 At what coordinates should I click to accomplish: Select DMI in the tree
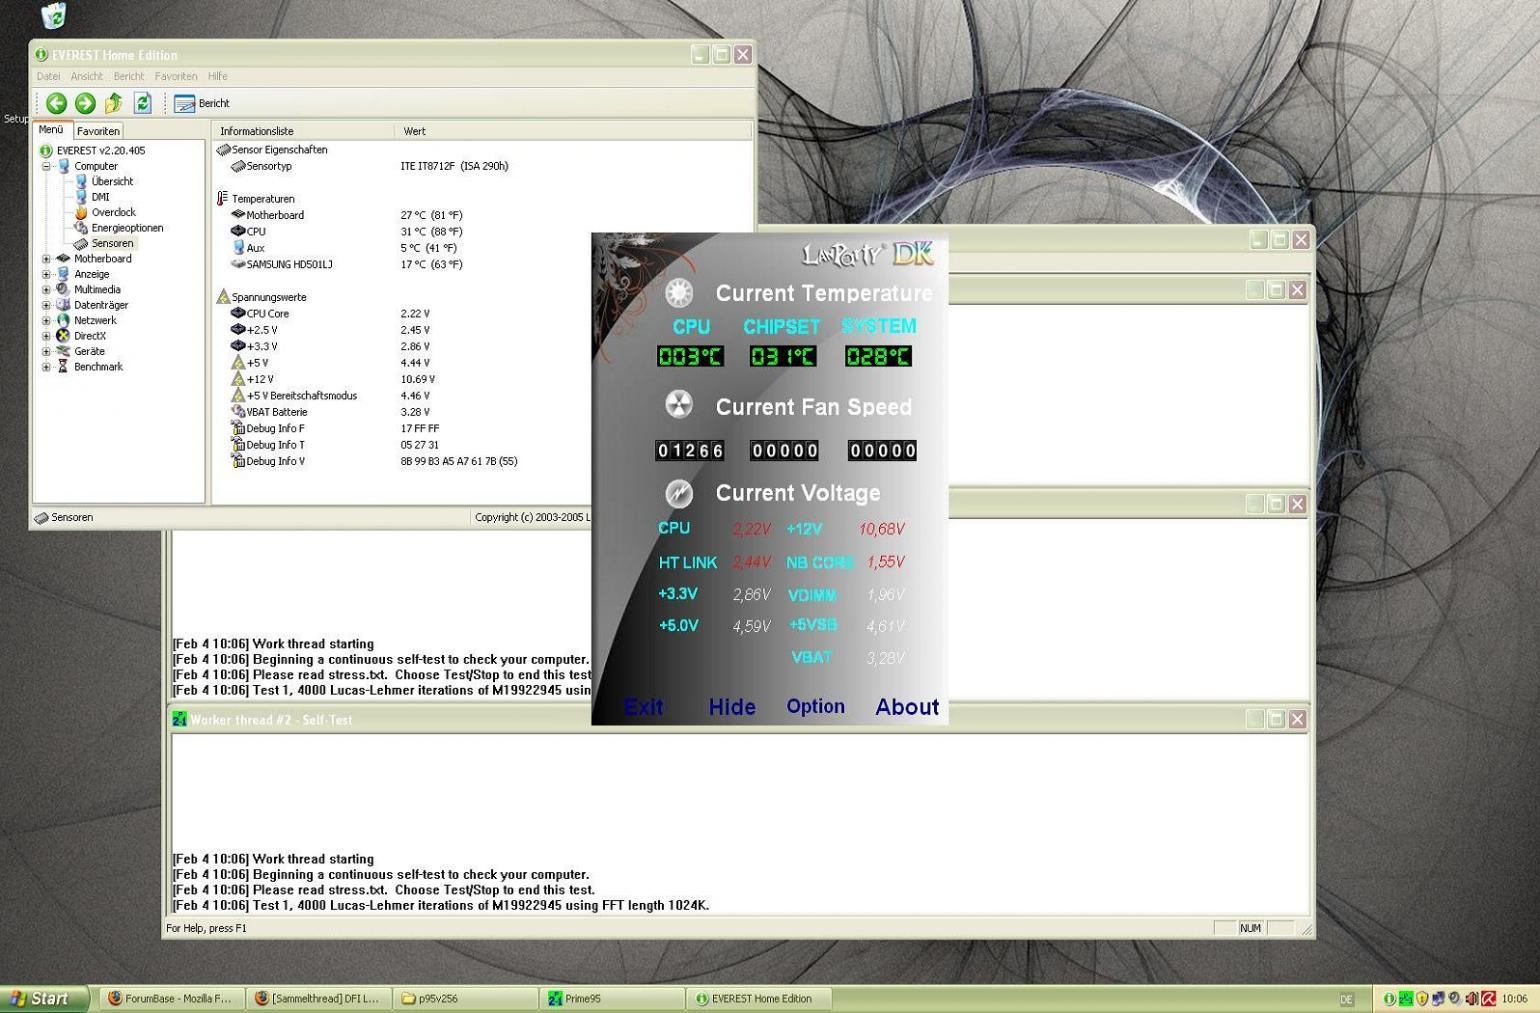100,197
